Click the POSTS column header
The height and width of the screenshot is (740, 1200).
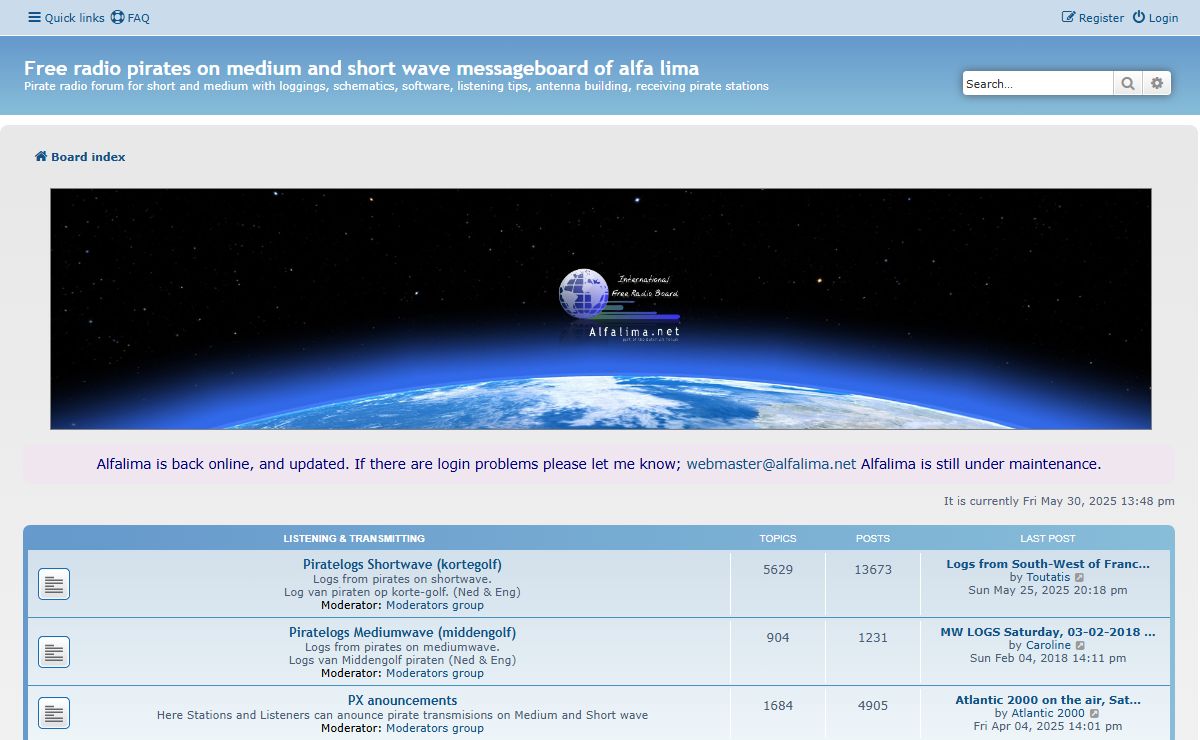pos(873,538)
